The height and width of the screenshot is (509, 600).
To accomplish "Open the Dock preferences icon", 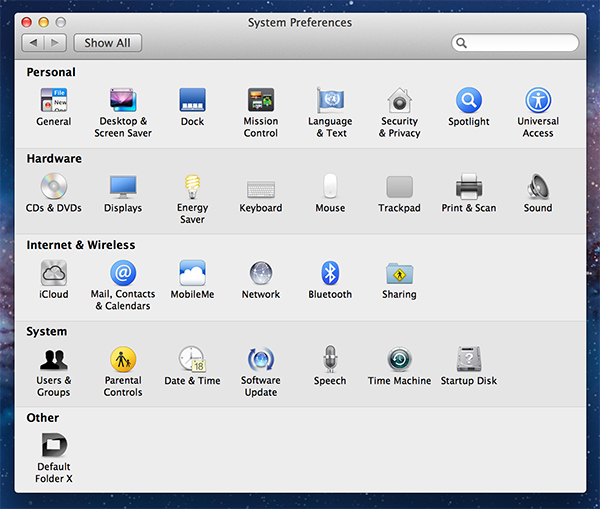I will tap(192, 100).
